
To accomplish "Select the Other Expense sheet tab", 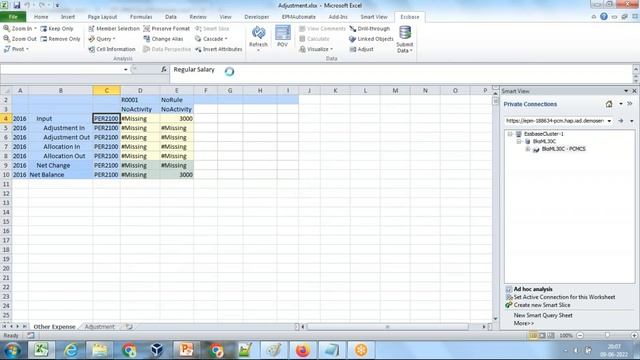I will [x=54, y=327].
